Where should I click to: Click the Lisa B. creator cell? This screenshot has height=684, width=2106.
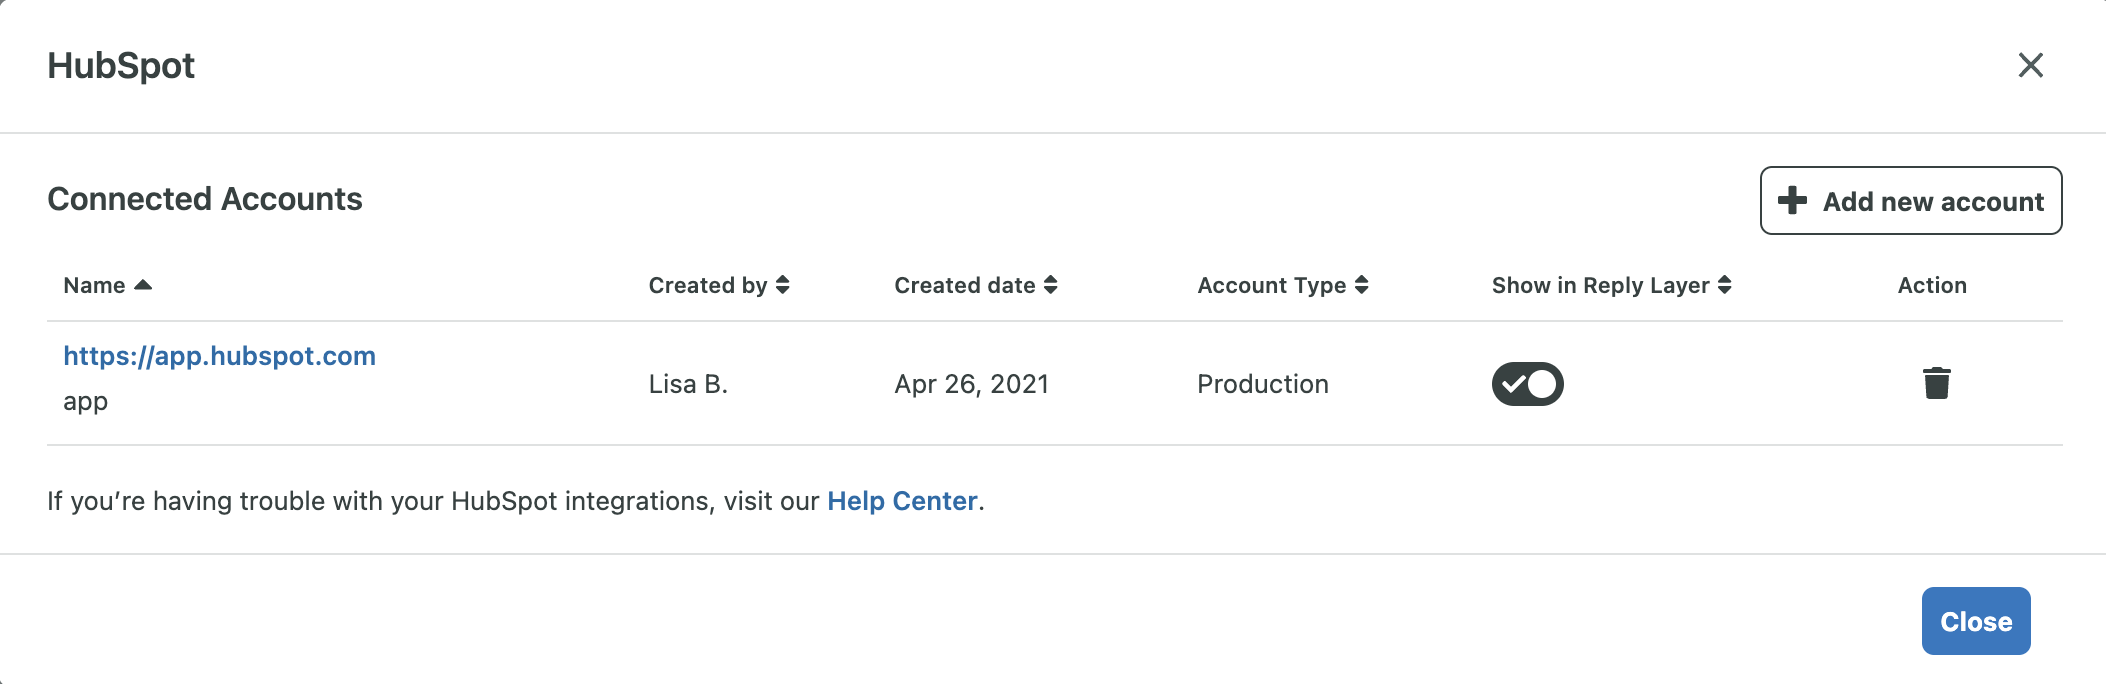(688, 384)
